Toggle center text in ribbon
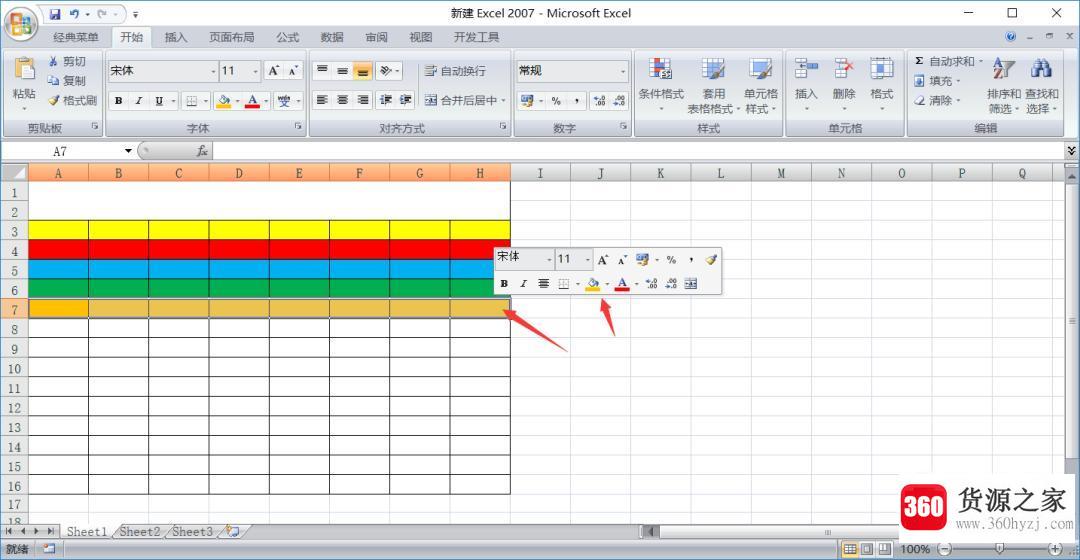This screenshot has height=560, width=1080. [342, 101]
